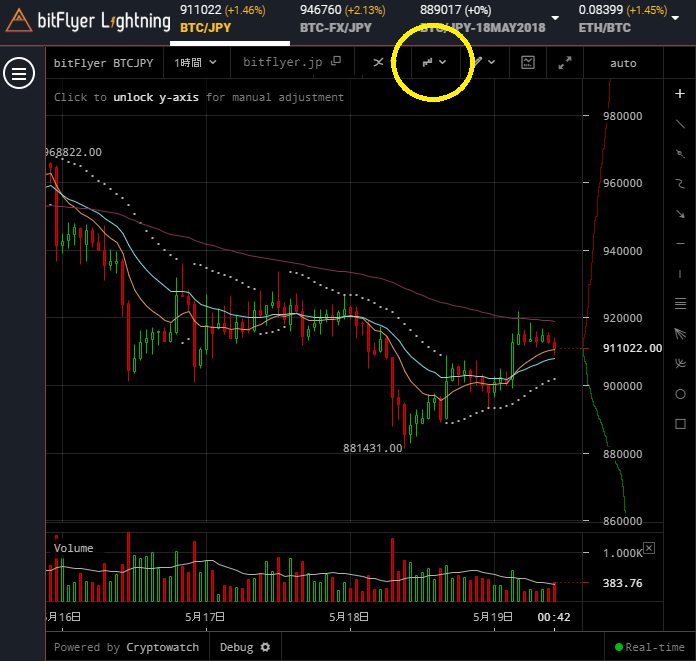Select the crosshair cursor tool
The height and width of the screenshot is (661, 696).
(x=680, y=93)
